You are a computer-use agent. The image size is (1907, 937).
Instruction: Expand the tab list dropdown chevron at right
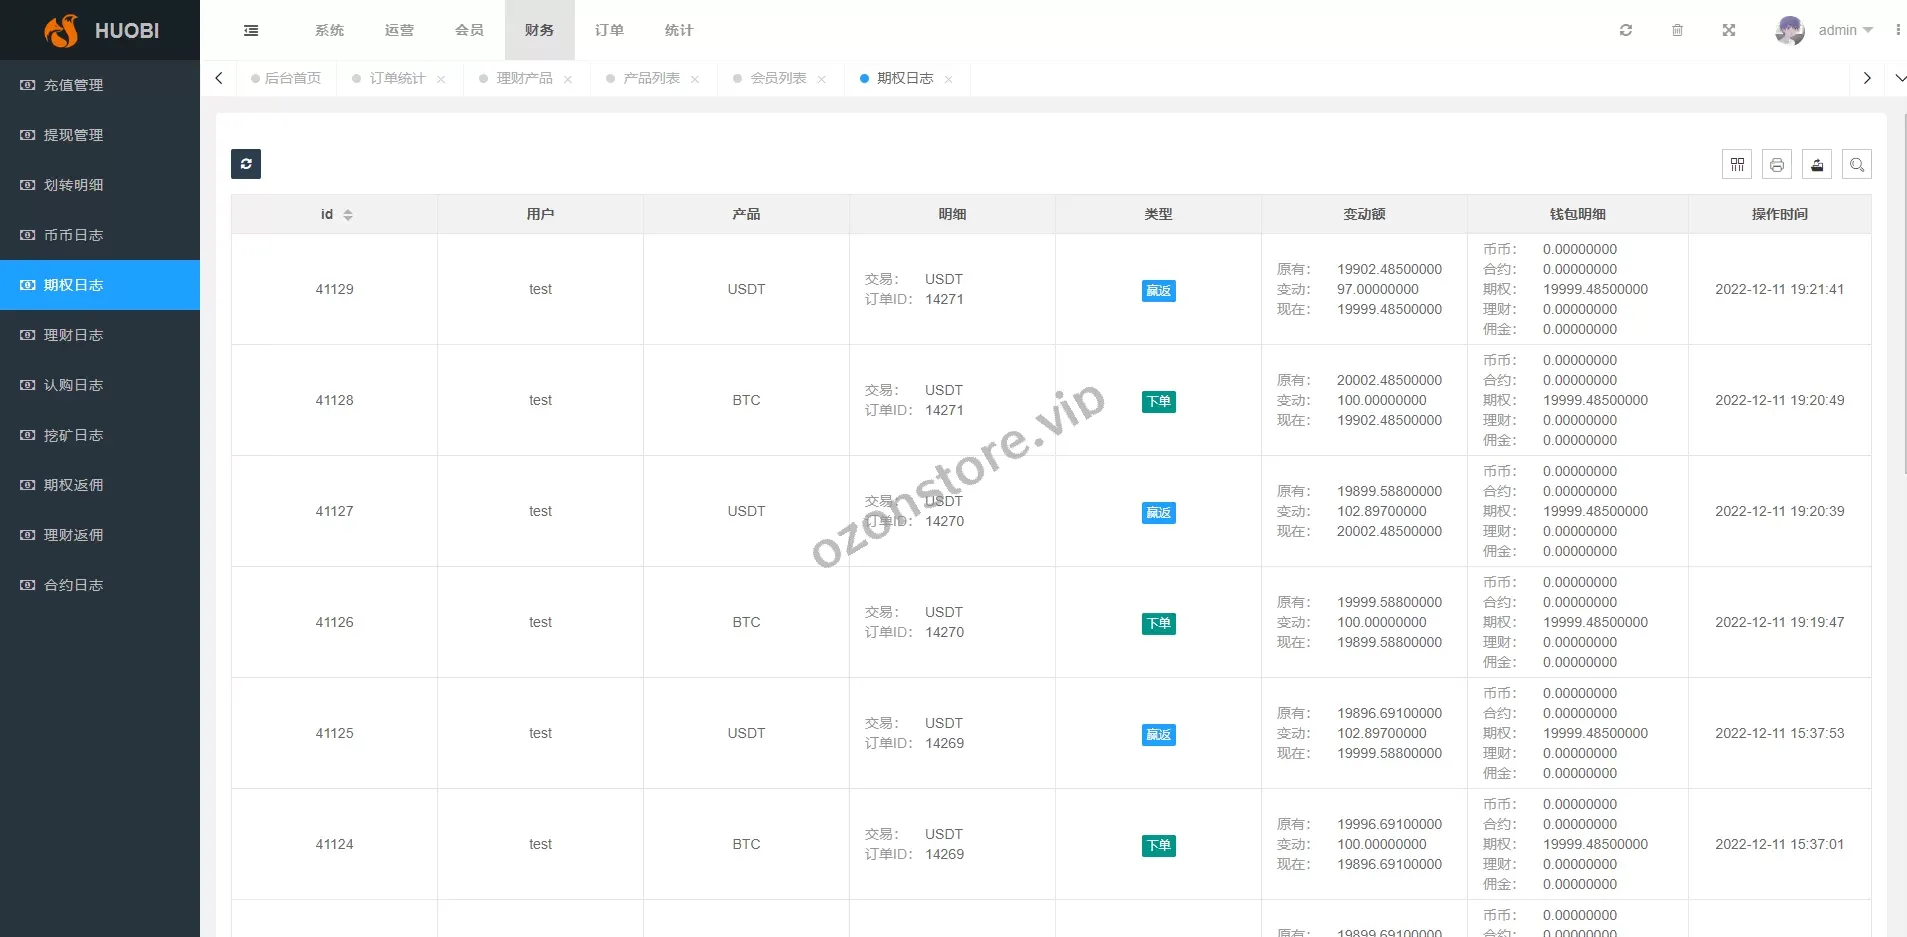(1900, 78)
